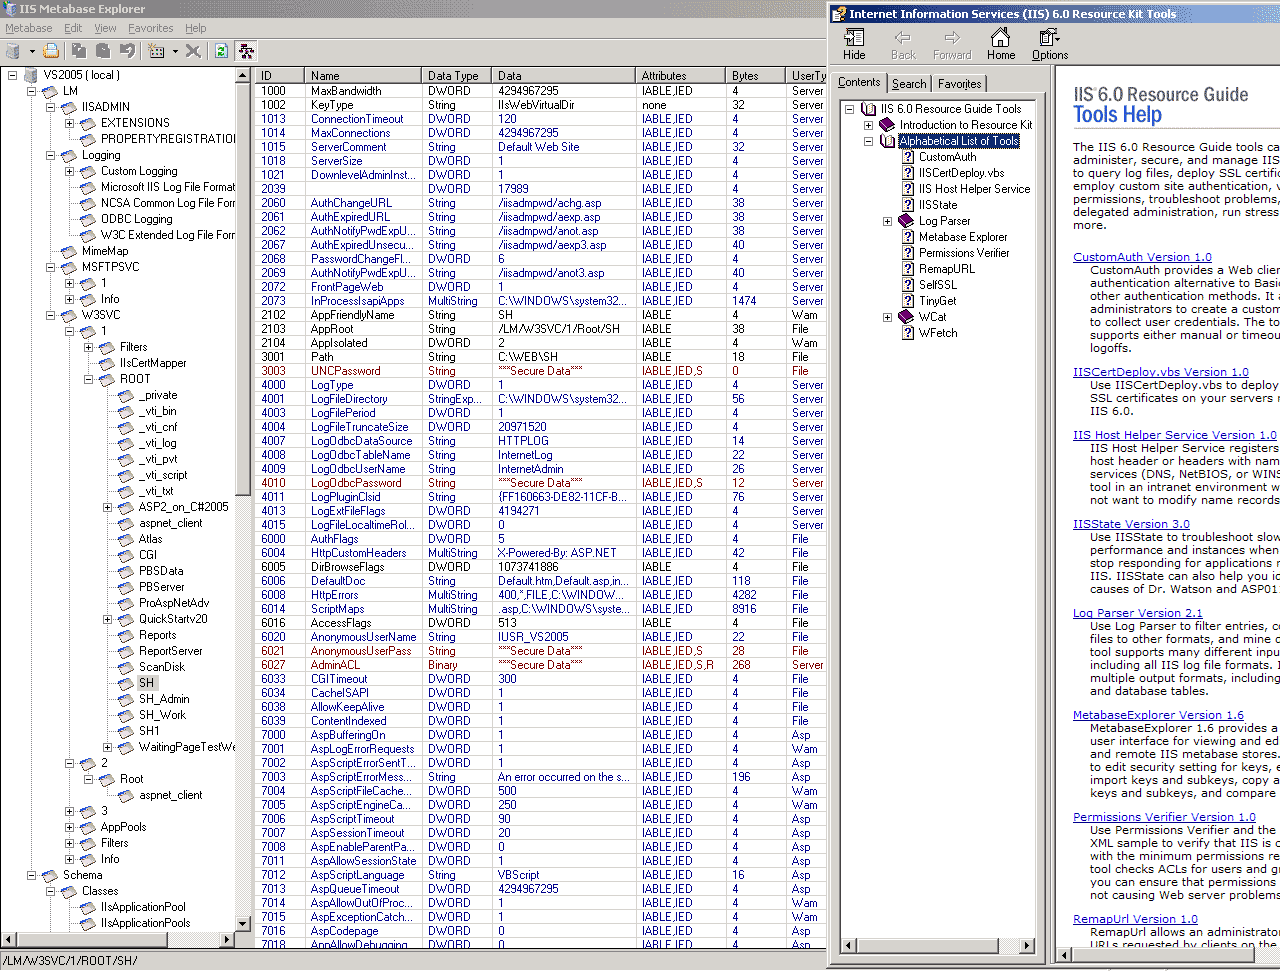Click the VS2005 (local) computer icon
Viewport: 1280px width, 971px height.
31,75
